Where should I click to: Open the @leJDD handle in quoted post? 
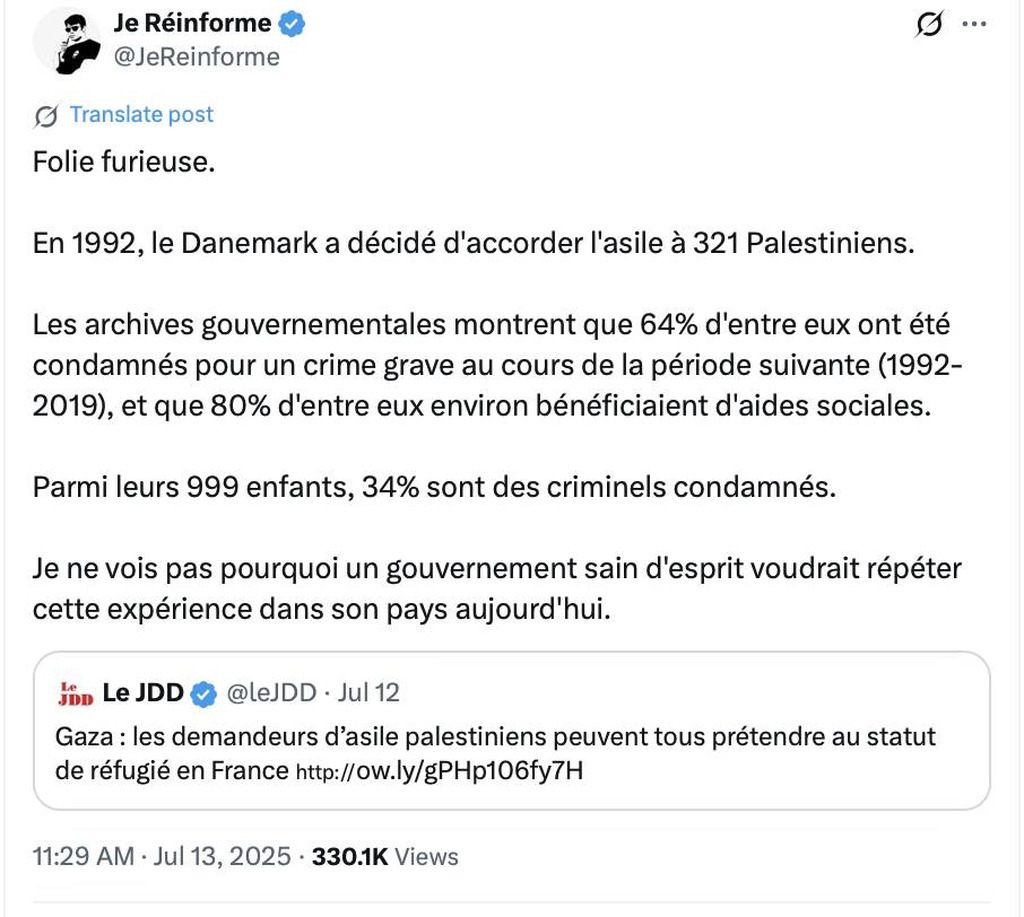(272, 692)
